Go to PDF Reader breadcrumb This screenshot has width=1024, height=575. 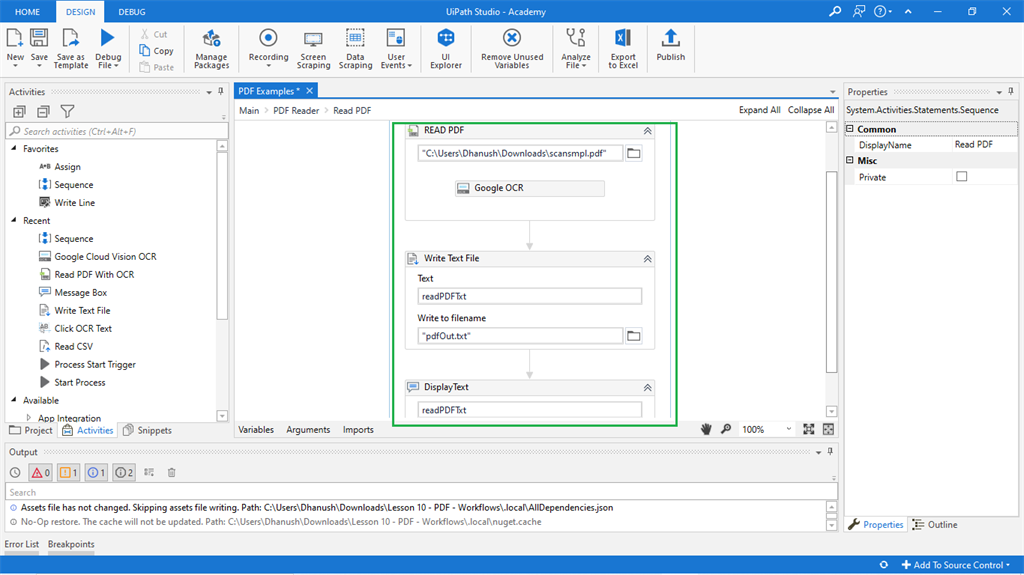tap(296, 110)
